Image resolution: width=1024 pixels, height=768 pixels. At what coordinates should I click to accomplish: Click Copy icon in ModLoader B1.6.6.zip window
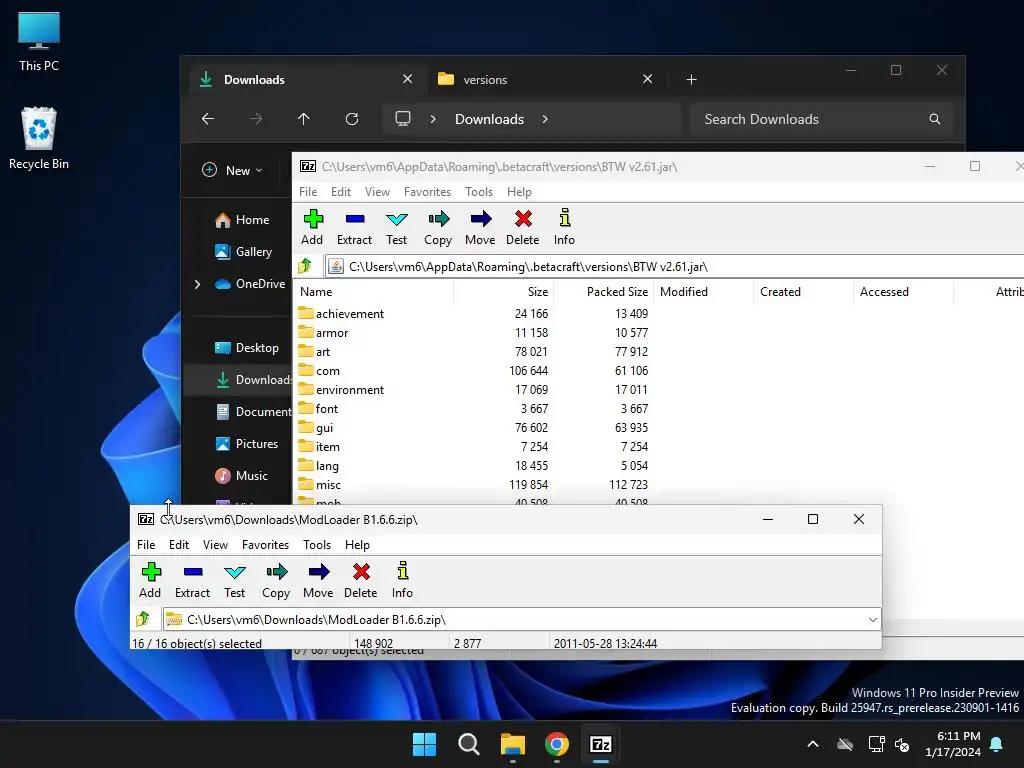pyautogui.click(x=276, y=572)
